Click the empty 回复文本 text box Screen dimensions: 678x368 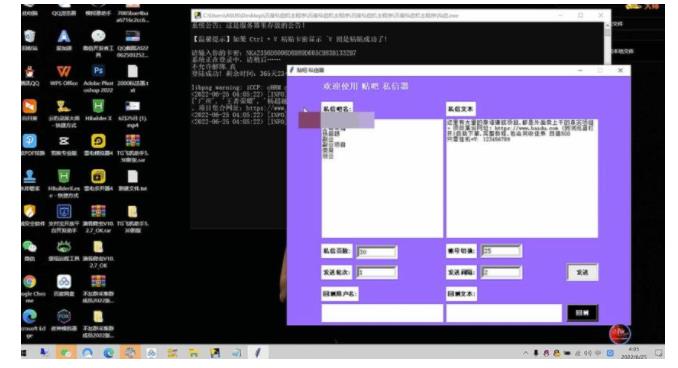click(x=504, y=313)
